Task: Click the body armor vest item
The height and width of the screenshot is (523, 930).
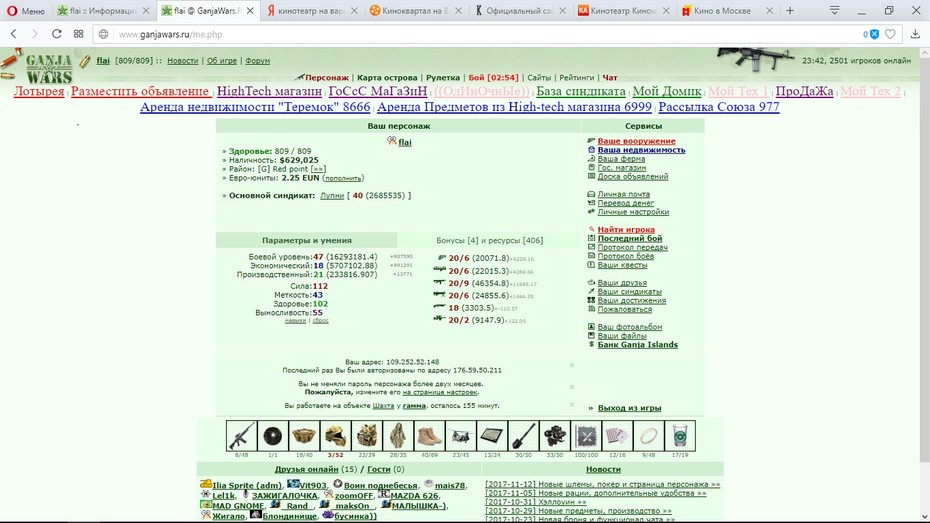Action: click(x=367, y=436)
